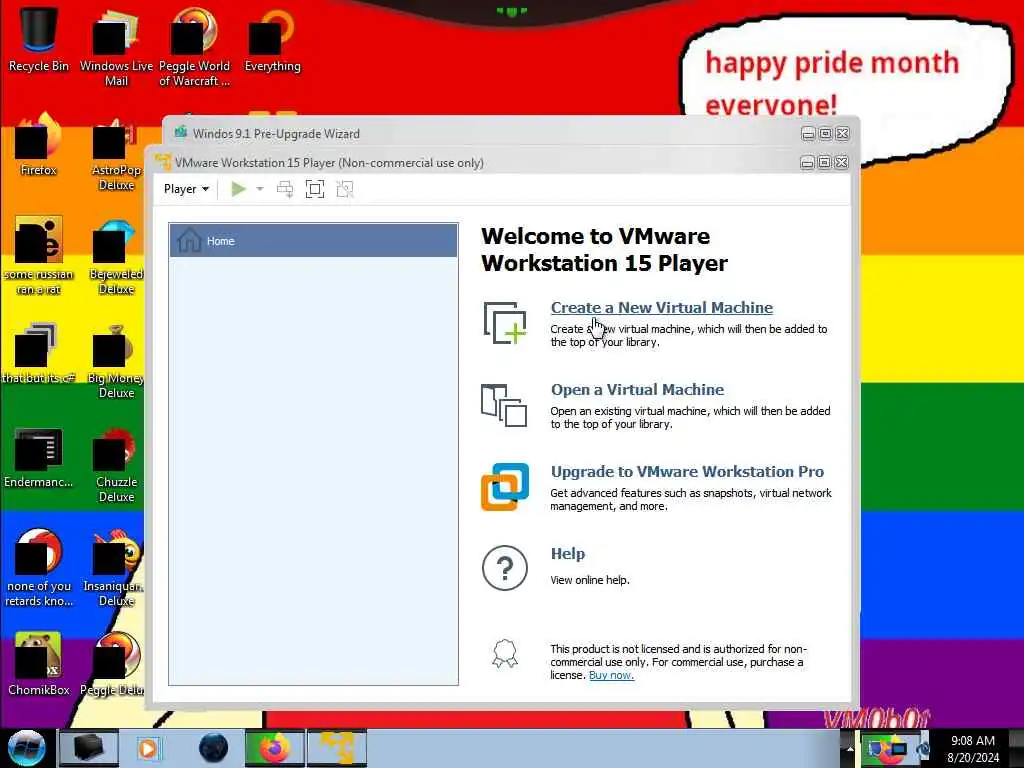Select 'some russian ran a rat' desktop icon
This screenshot has height=768, width=1024.
39,256
